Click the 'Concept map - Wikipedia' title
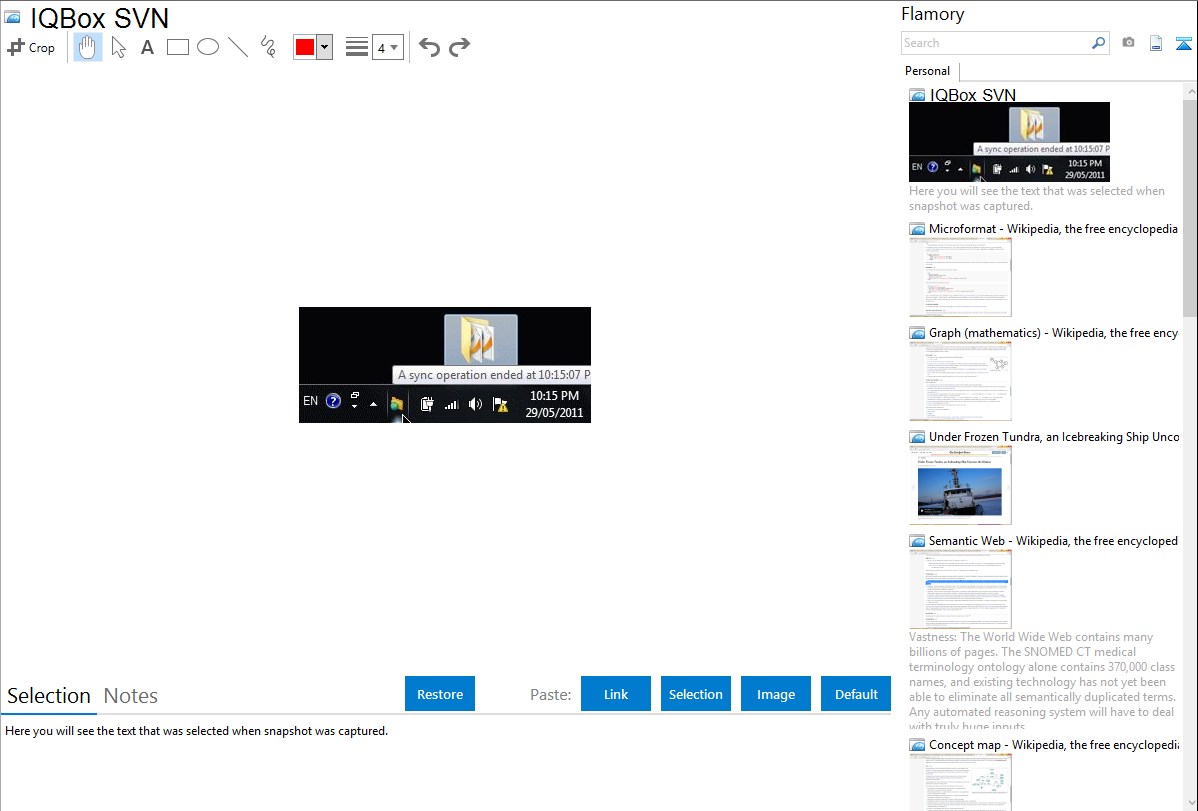The height and width of the screenshot is (811, 1198). (x=1053, y=744)
